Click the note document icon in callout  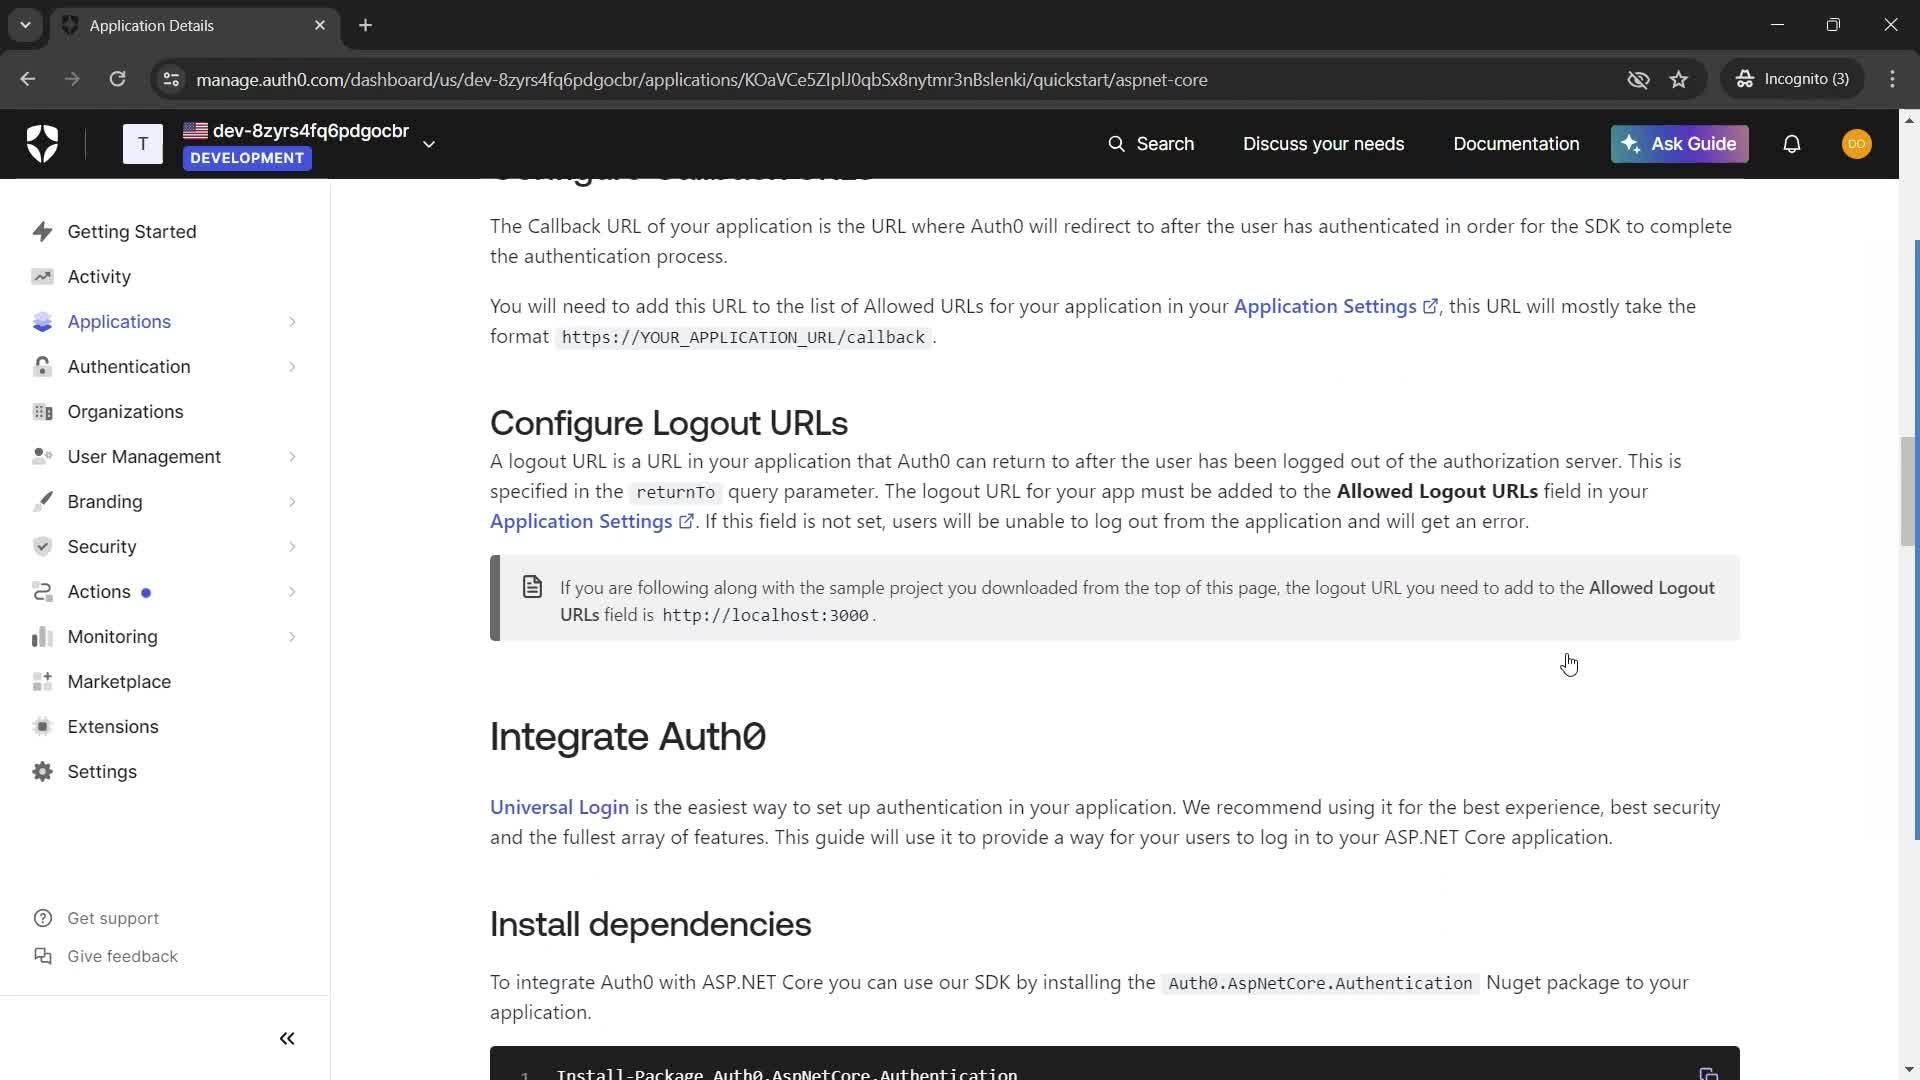click(x=533, y=587)
